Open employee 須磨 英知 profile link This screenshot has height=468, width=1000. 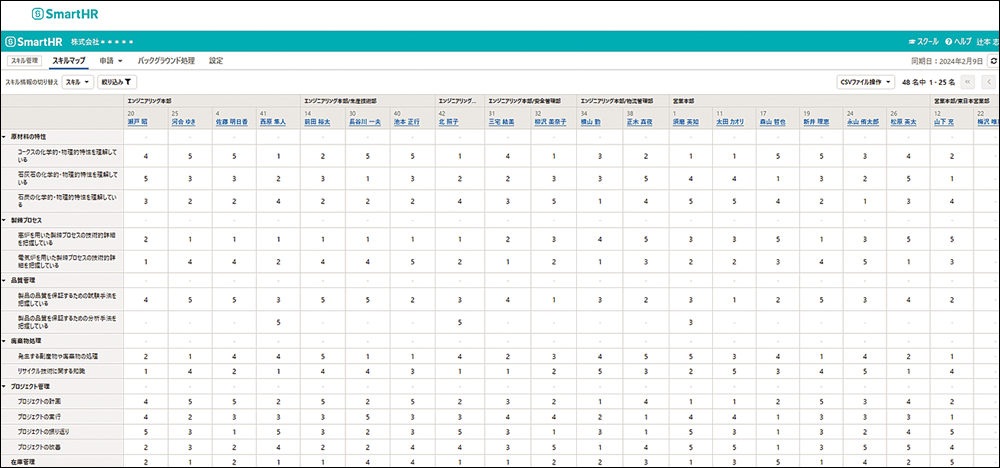[x=687, y=123]
